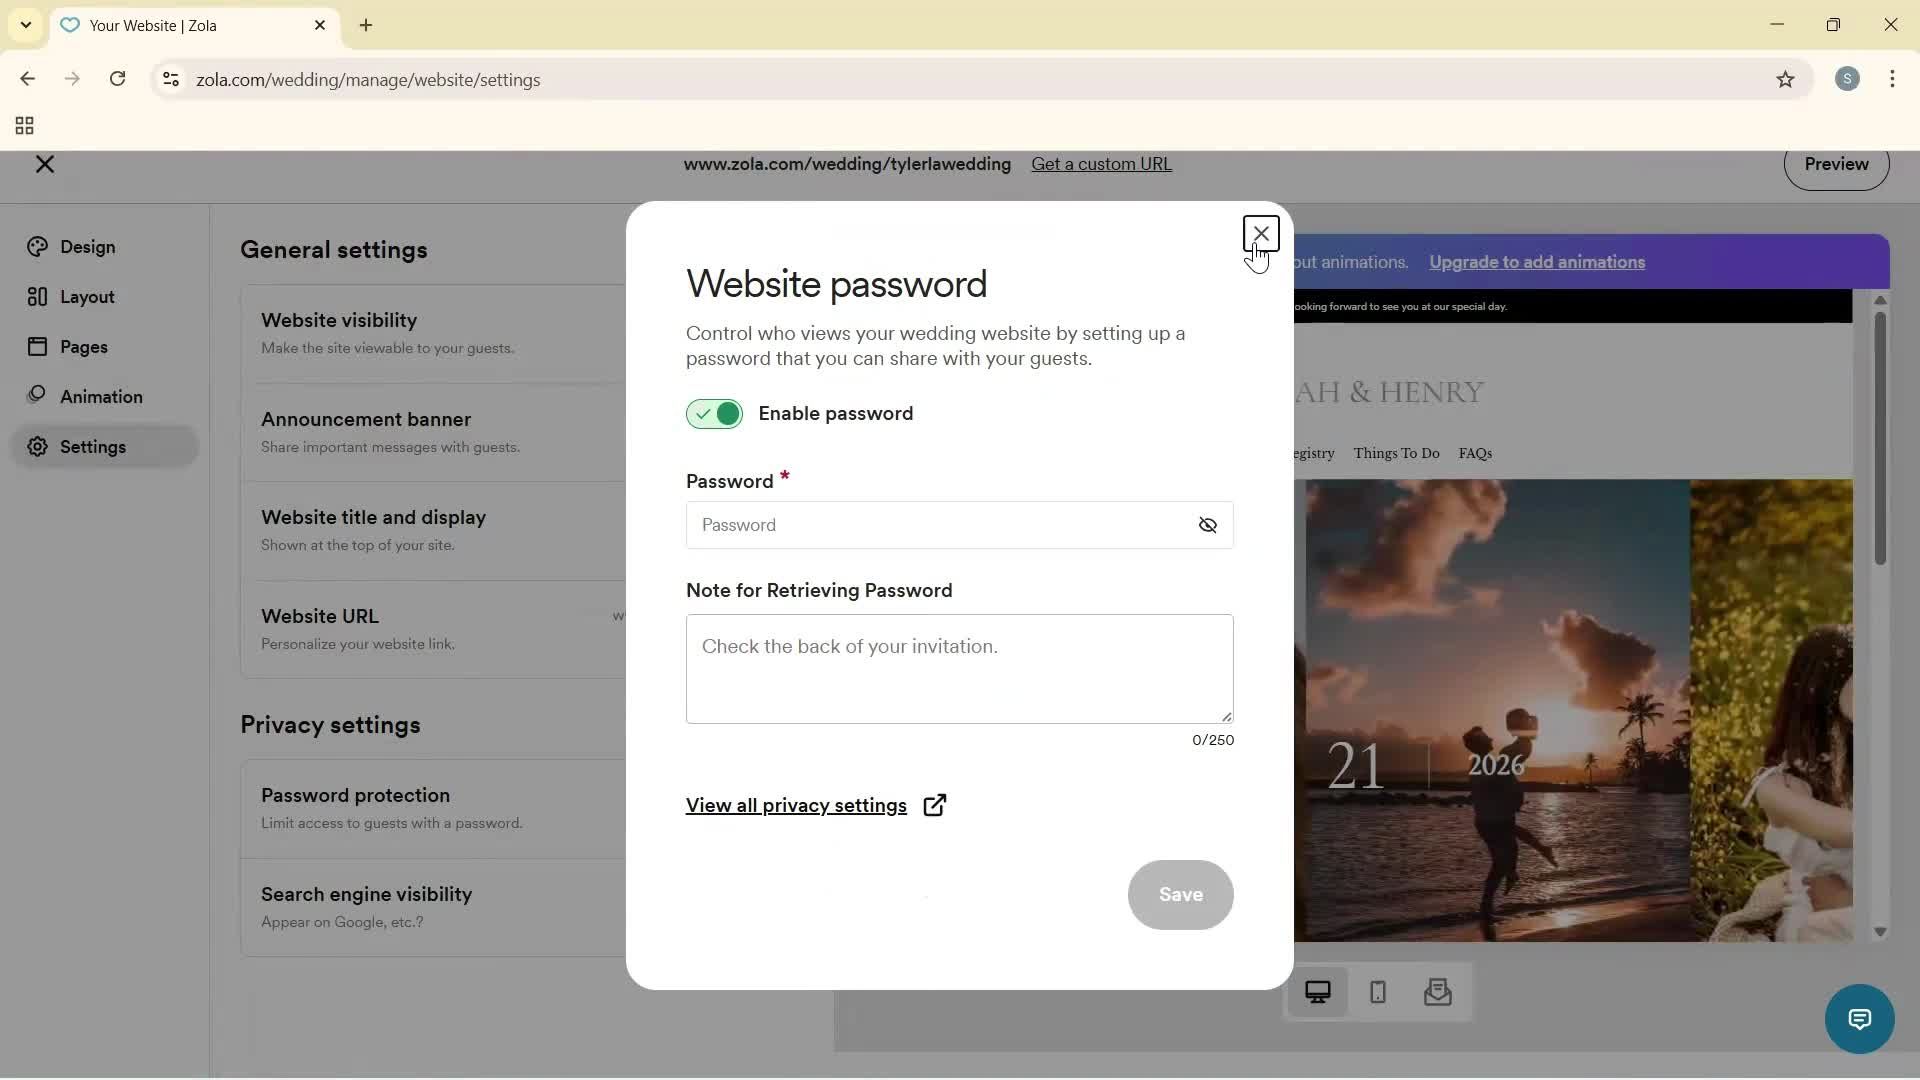The height and width of the screenshot is (1080, 1920).
Task: Click the Get a custom URL link
Action: [1101, 164]
